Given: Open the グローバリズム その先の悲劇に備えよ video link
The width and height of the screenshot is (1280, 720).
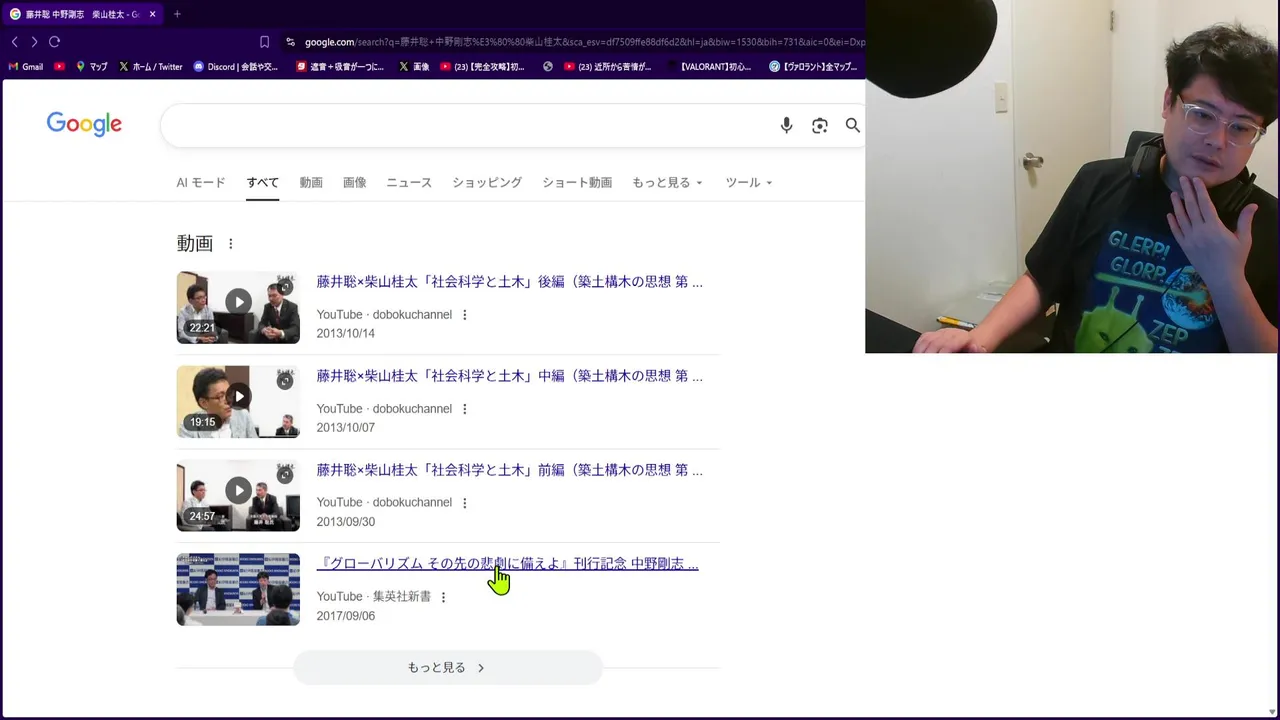Looking at the screenshot, I should [508, 564].
